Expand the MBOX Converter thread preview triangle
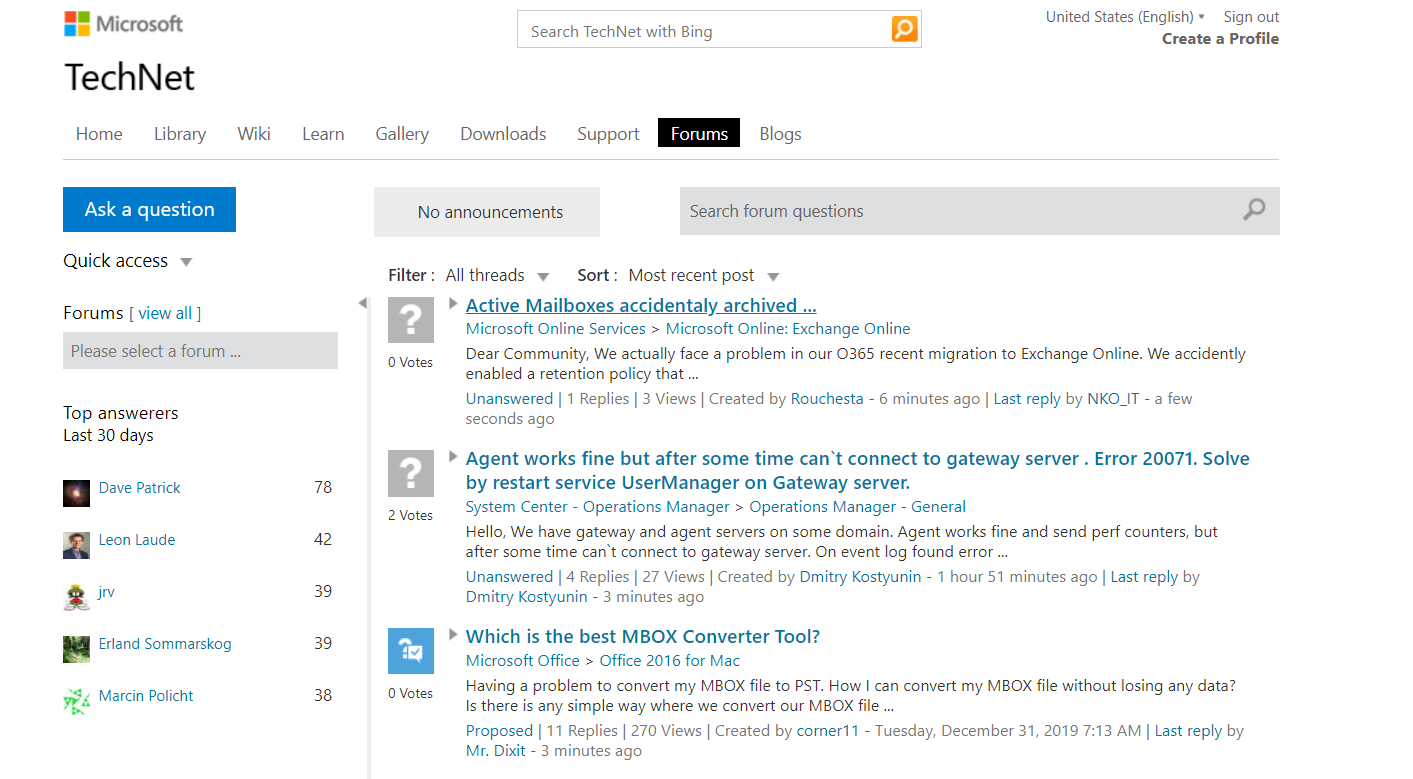Viewport: 1413px width, 779px height. tap(453, 634)
